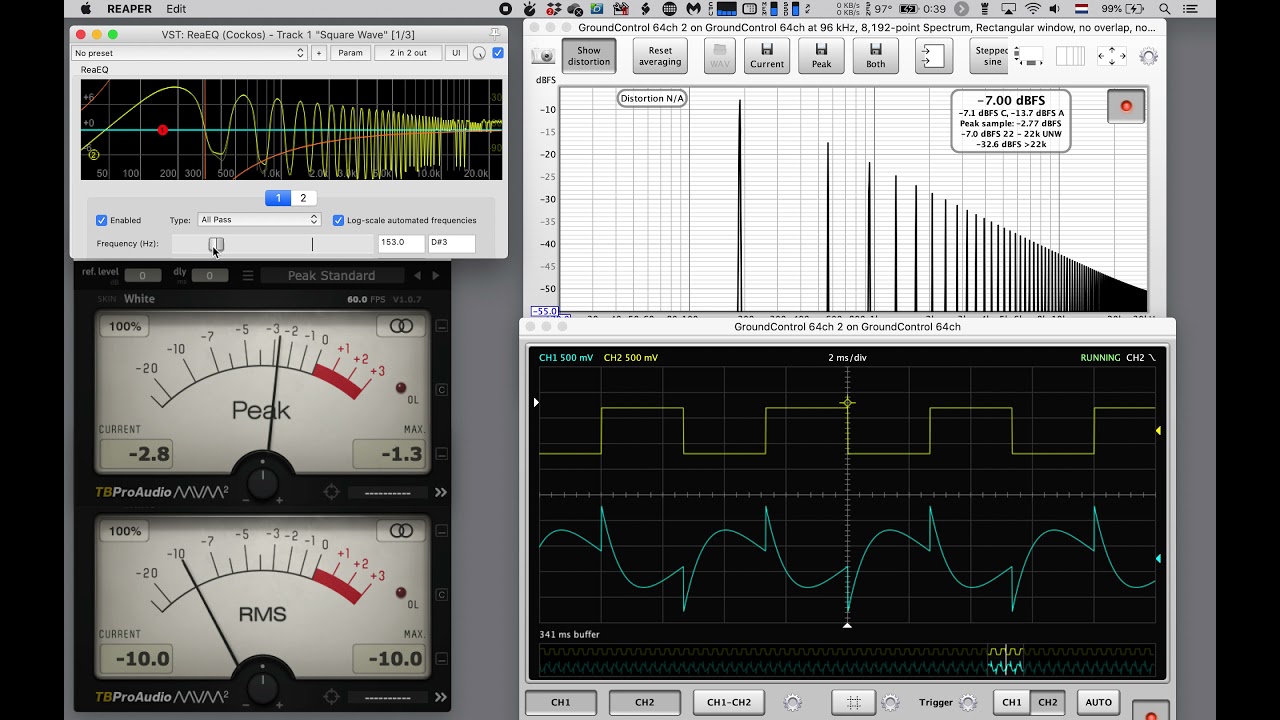Screen dimensions: 1280x720
Task: Open the Wi-Fi status menu
Action: coord(1032,9)
